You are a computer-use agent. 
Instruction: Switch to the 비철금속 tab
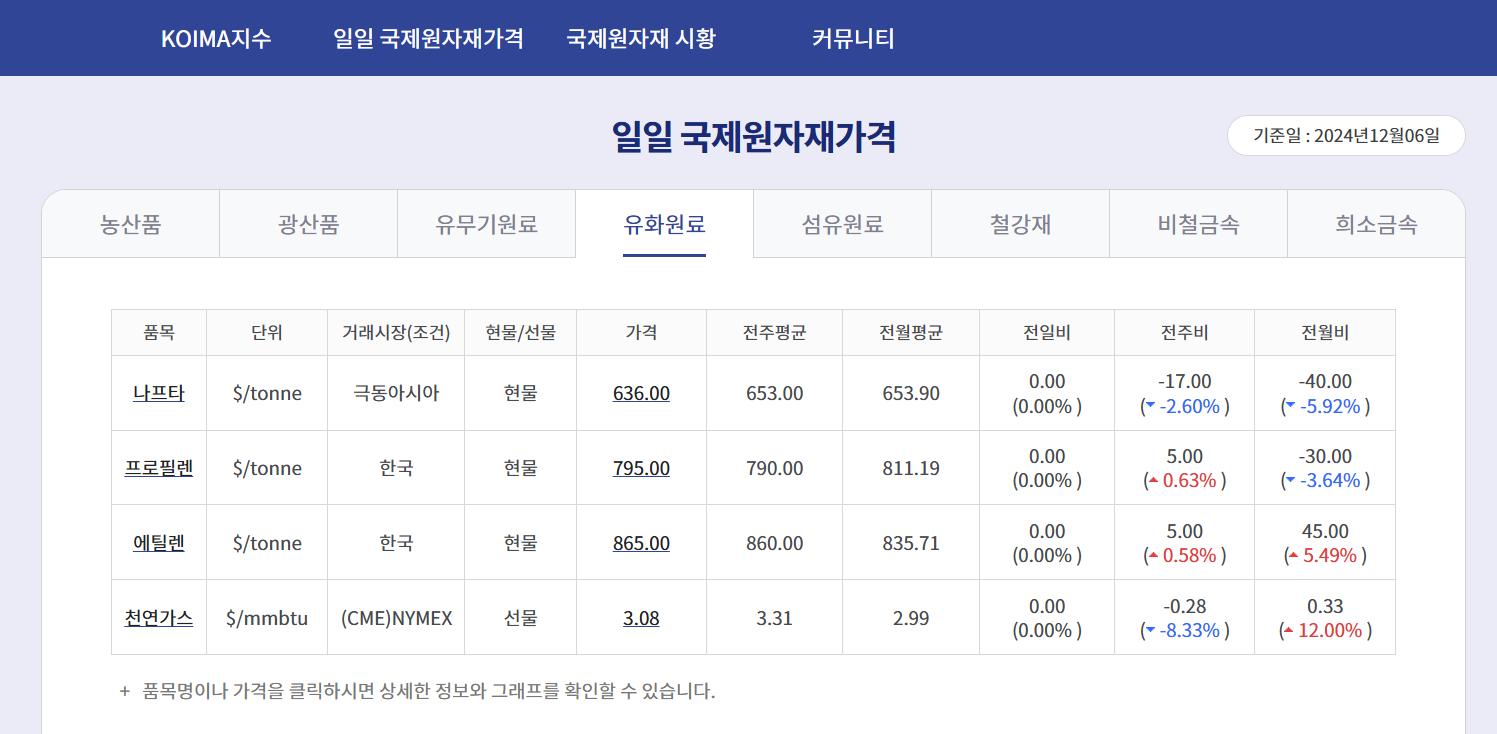[x=1198, y=224]
